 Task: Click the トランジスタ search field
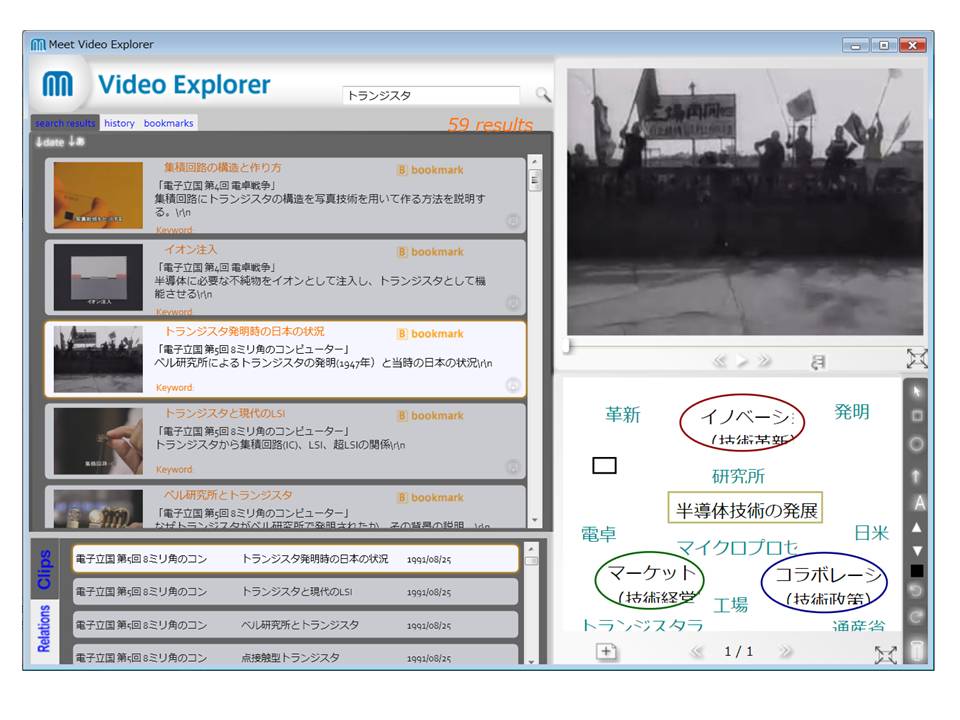point(431,96)
